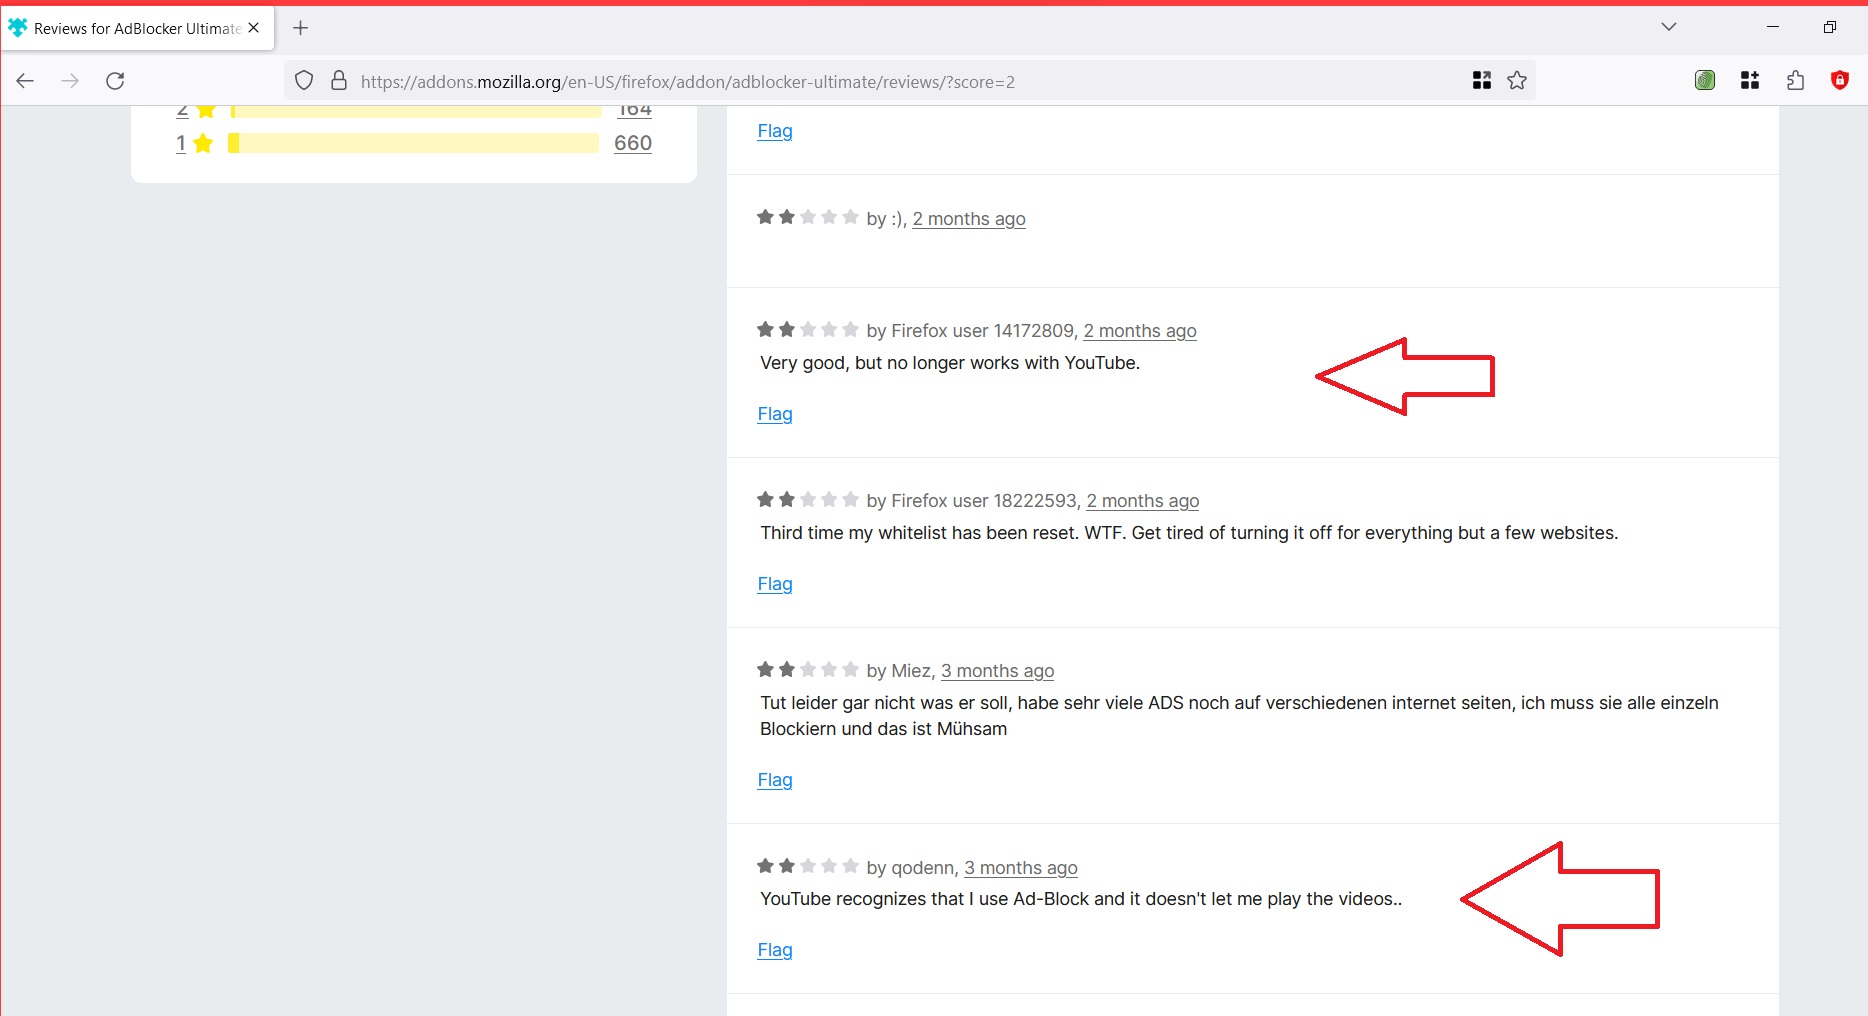Image resolution: width=1868 pixels, height=1016 pixels.
Task: Open the tracking protection shield in address bar
Action: tap(304, 81)
